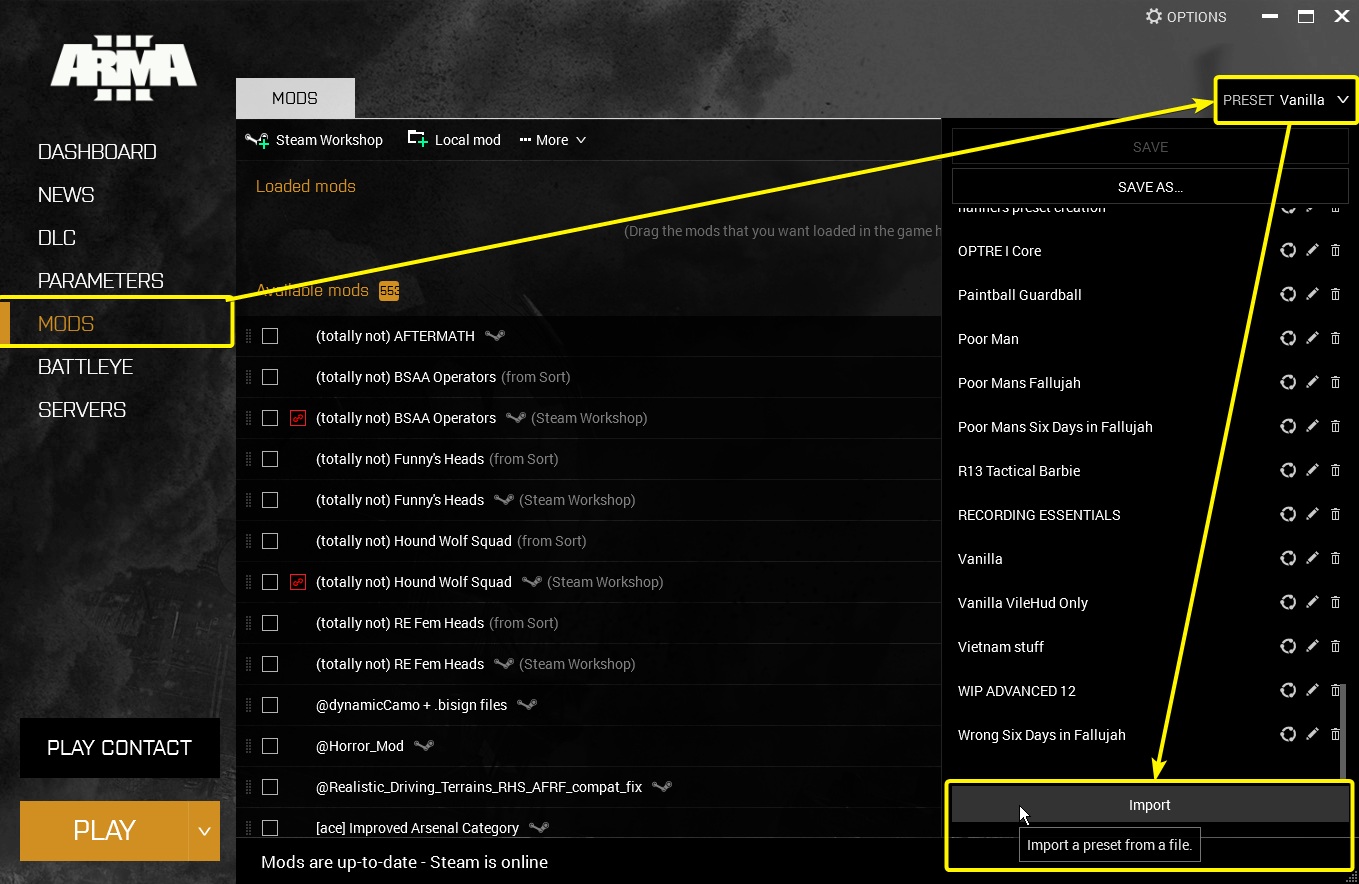The width and height of the screenshot is (1359, 884).
Task: Share the Wrong Six Days in Fallujah preset
Action: [1288, 734]
